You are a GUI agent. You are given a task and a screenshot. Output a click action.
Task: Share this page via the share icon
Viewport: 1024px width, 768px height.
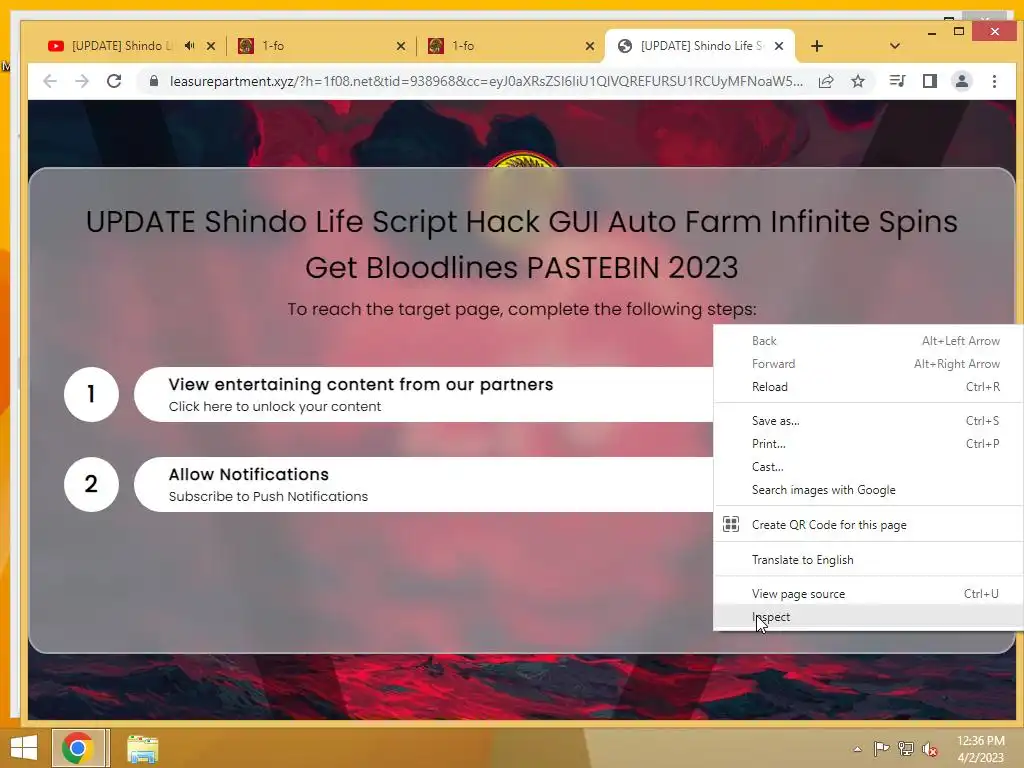(x=826, y=81)
